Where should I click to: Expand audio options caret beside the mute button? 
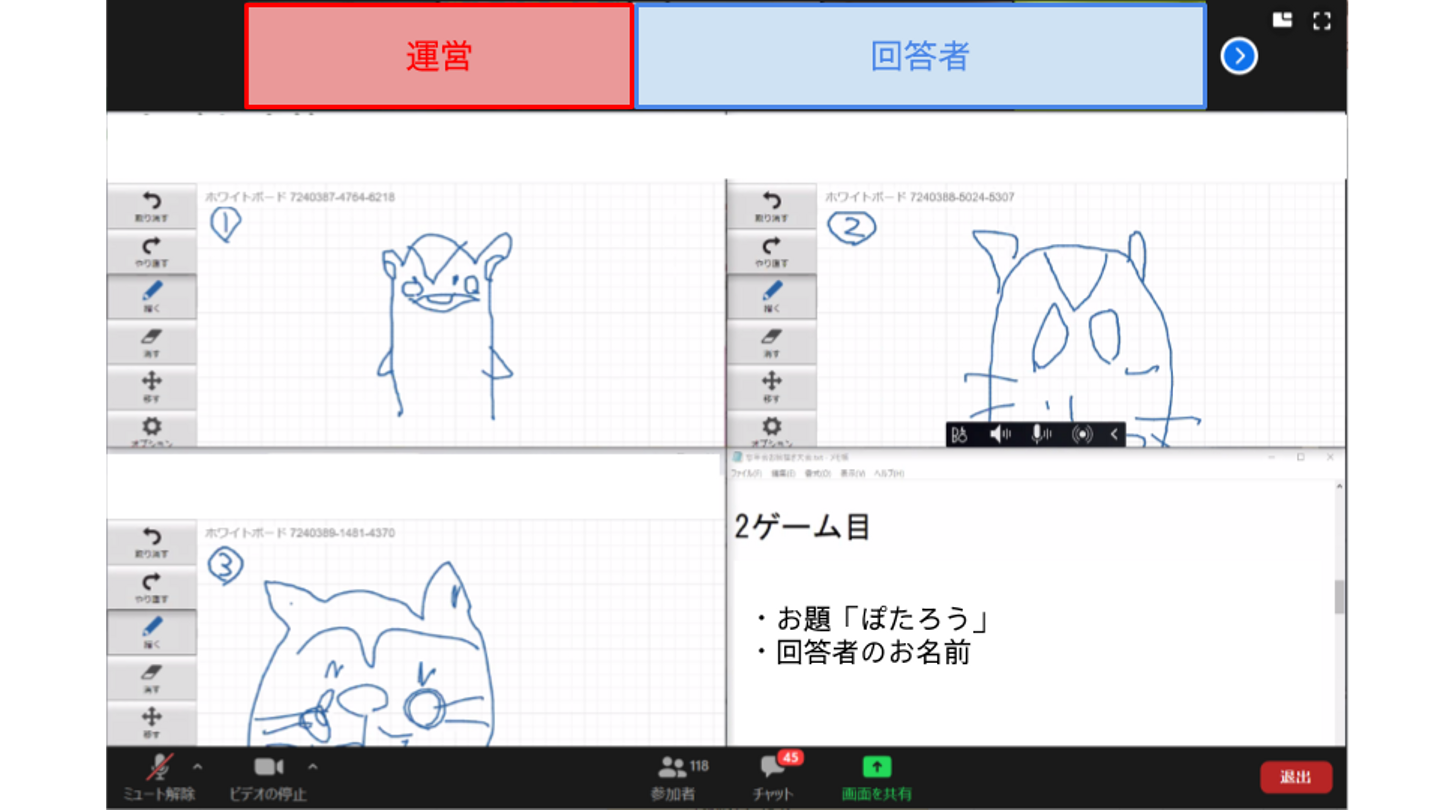click(197, 767)
